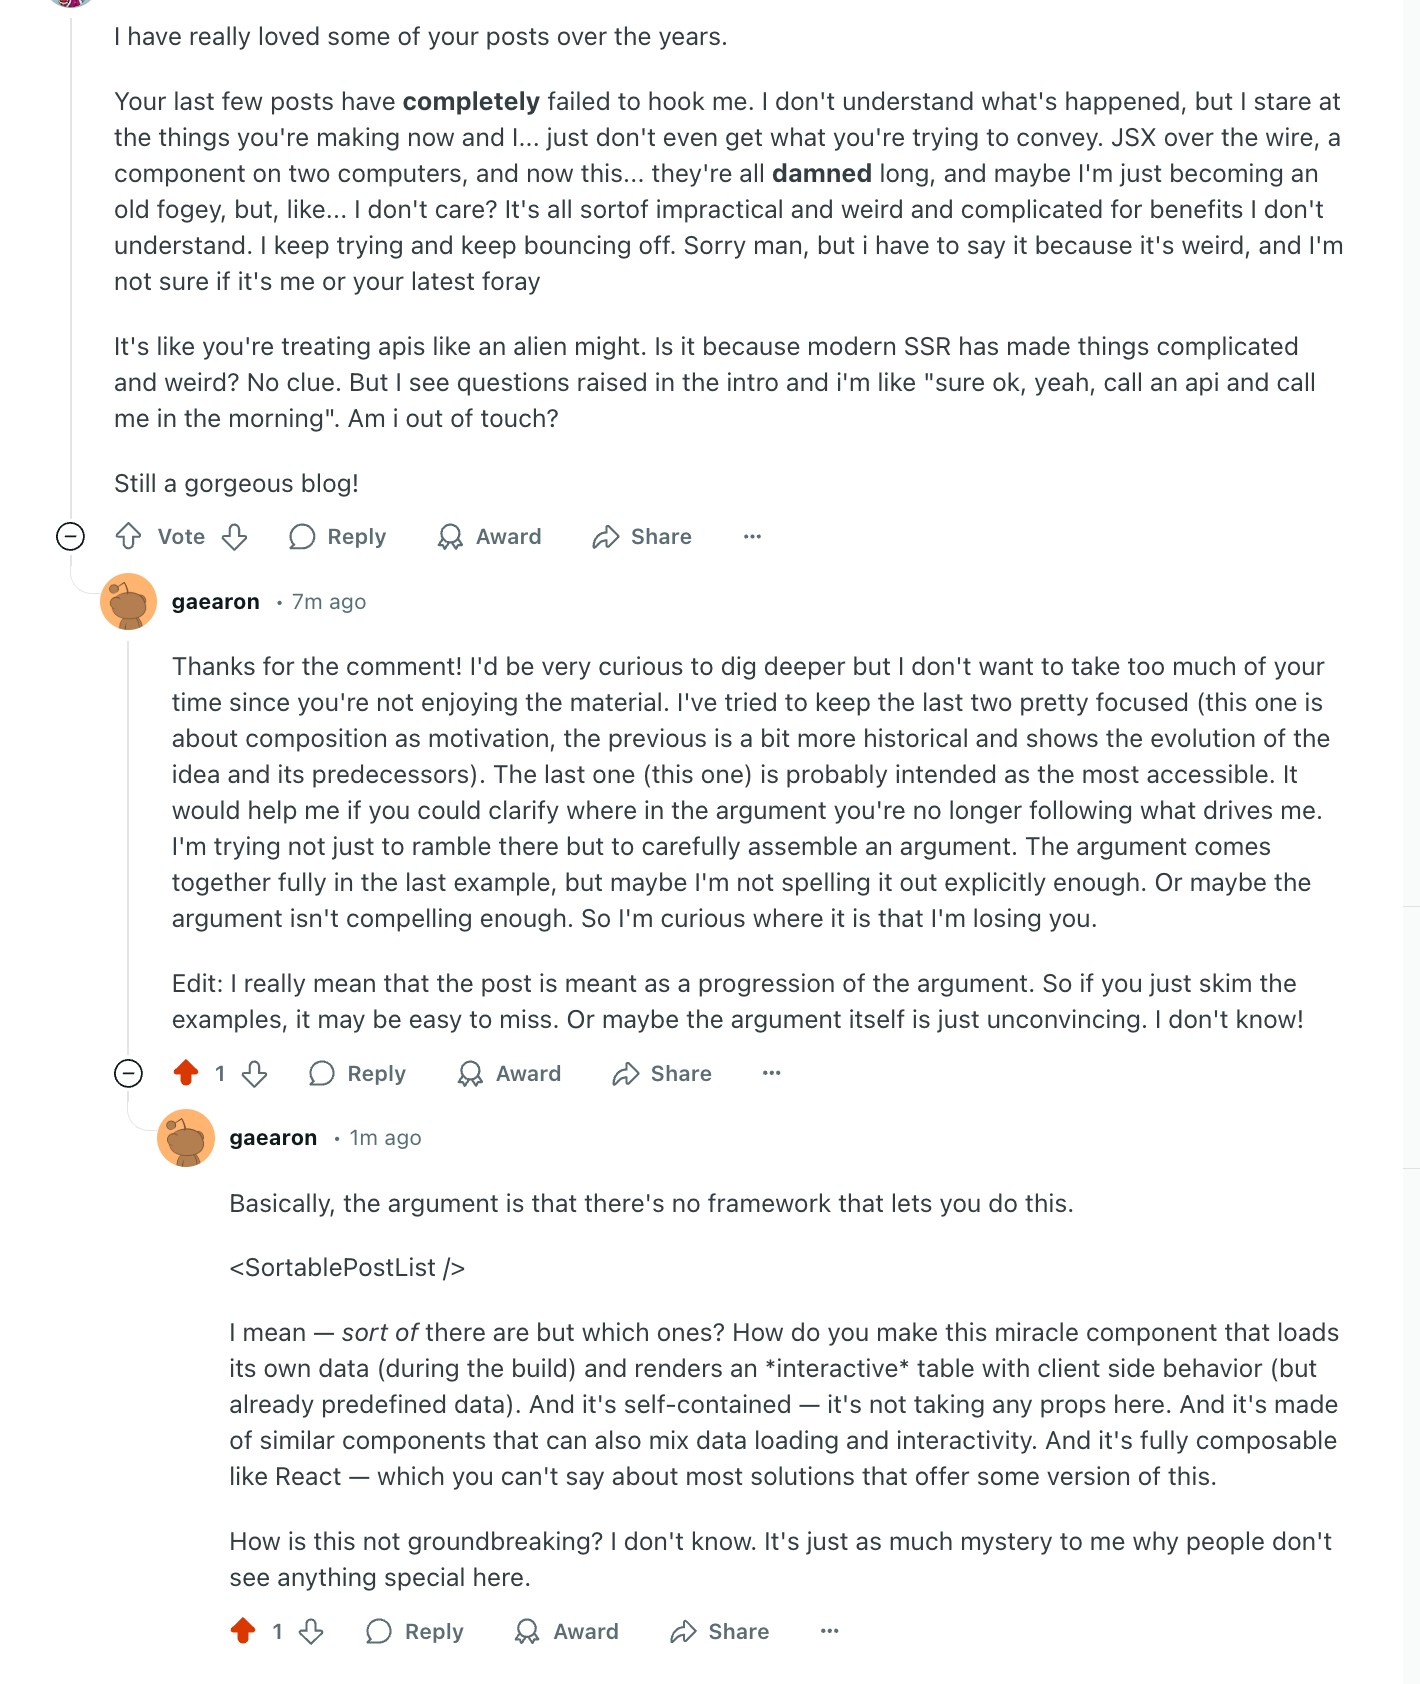Open more options on 1m ago comment

point(829,1632)
